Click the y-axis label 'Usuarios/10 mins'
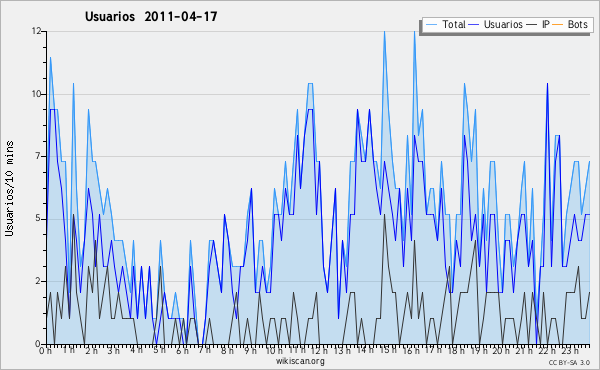This screenshot has width=600, height=370. pyautogui.click(x=9, y=189)
